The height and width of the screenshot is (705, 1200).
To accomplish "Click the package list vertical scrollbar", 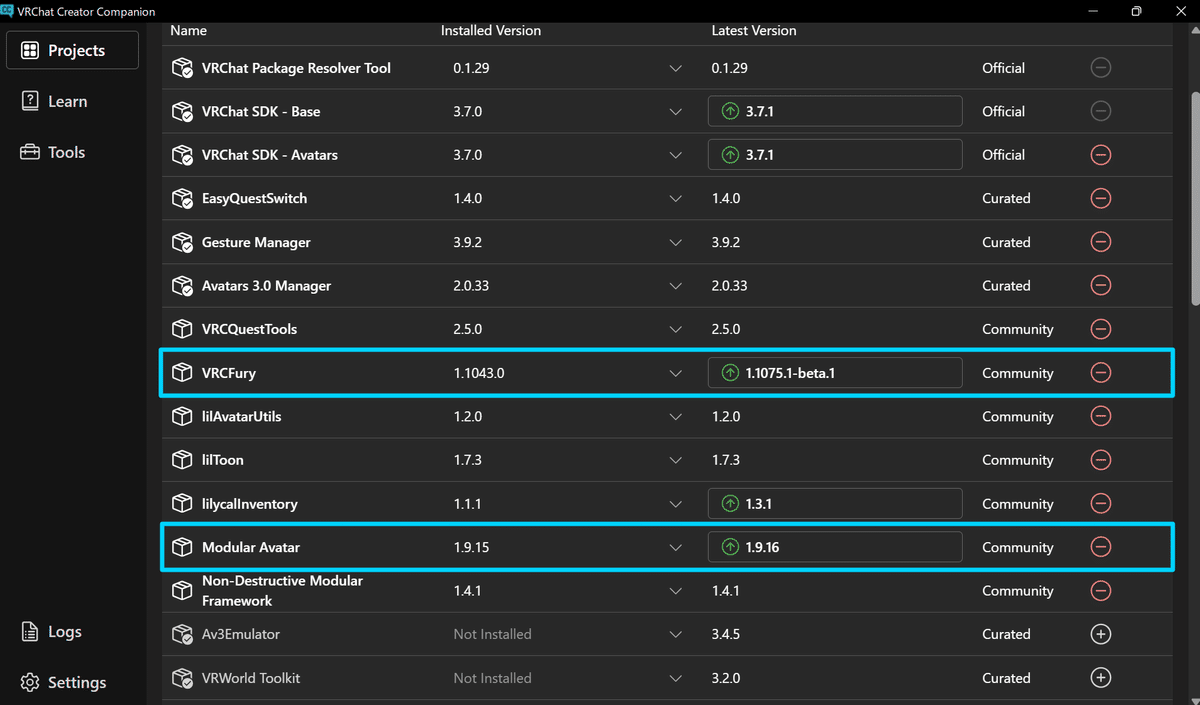I will click(1194, 198).
